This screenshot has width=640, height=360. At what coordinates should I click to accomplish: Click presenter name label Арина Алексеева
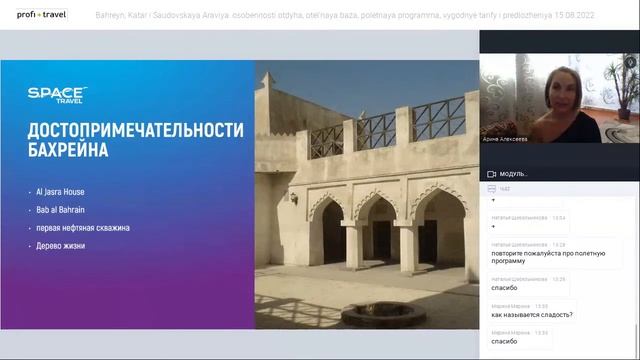tap(505, 139)
